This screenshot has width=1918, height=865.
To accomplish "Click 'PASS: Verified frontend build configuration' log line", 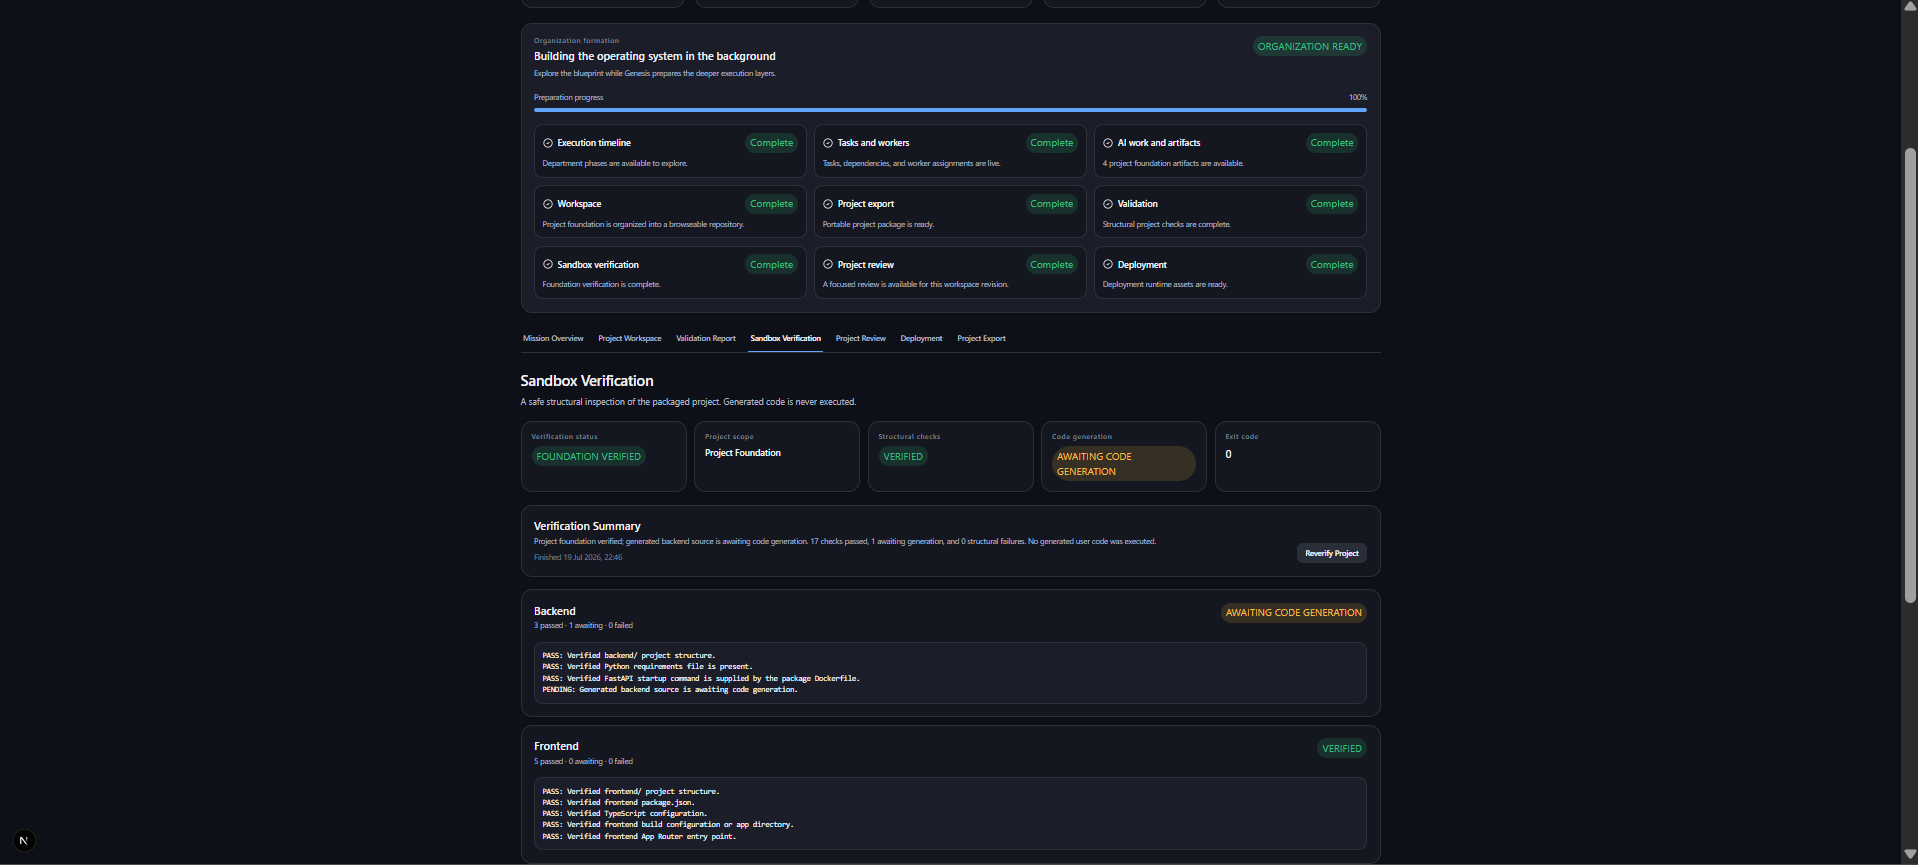I will [x=668, y=825].
